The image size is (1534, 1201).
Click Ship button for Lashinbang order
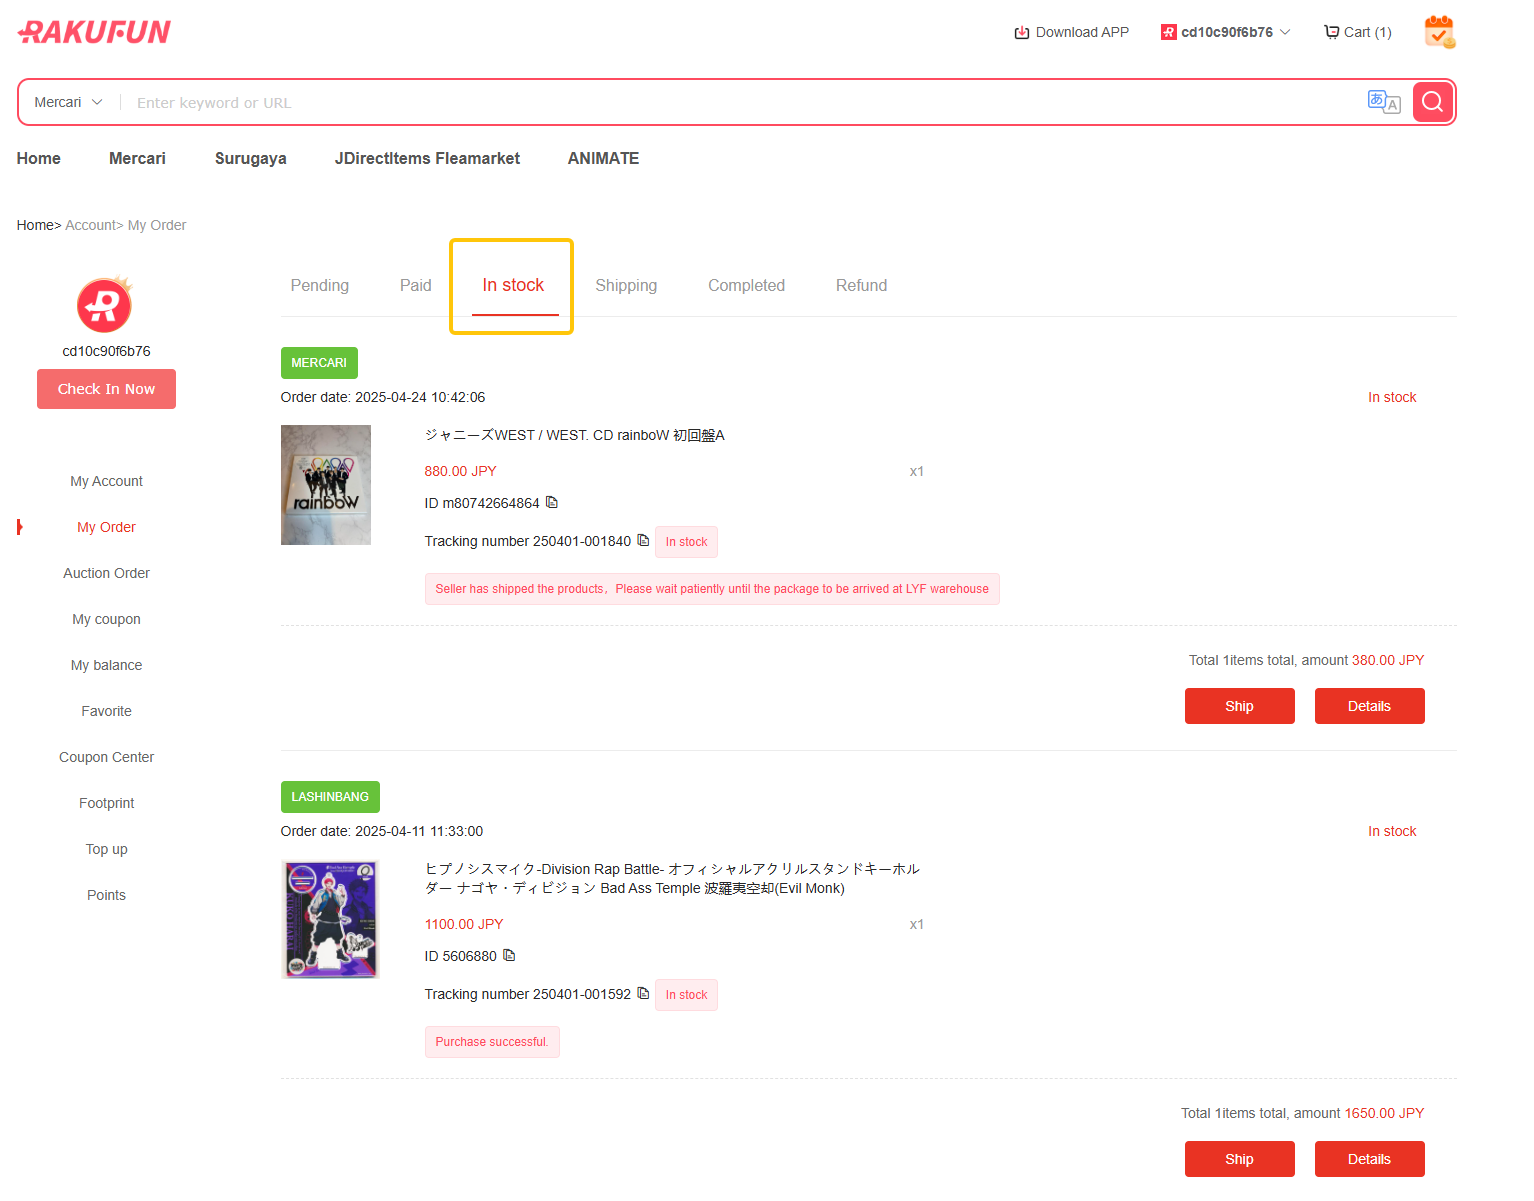[x=1239, y=1159]
